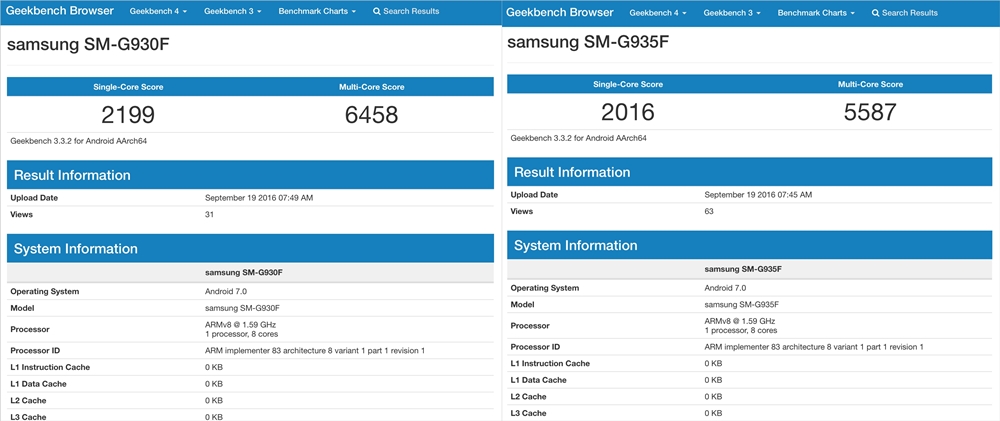Click Upload Date label for SM-G930F
The height and width of the screenshot is (421, 1000).
(x=34, y=198)
